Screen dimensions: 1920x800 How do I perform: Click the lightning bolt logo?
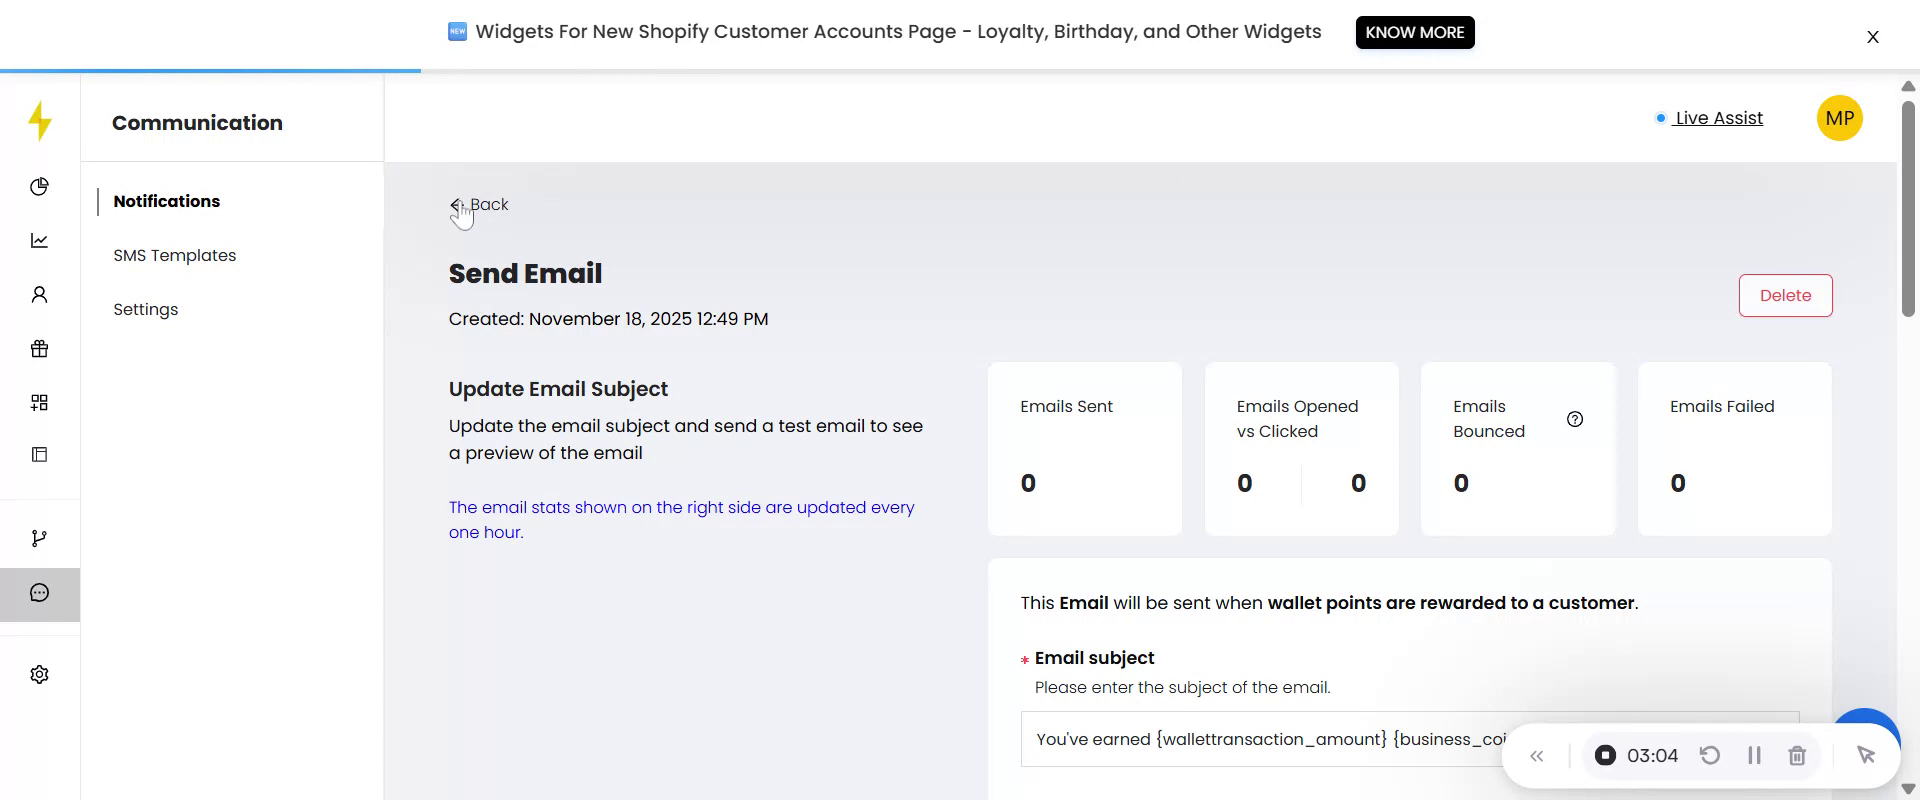click(40, 121)
